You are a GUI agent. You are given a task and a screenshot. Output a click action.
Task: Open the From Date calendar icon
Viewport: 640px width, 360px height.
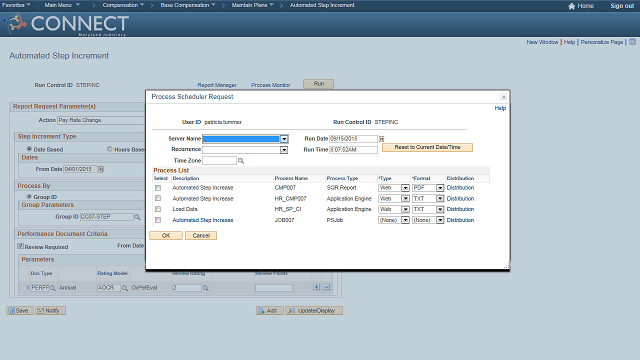pos(101,169)
